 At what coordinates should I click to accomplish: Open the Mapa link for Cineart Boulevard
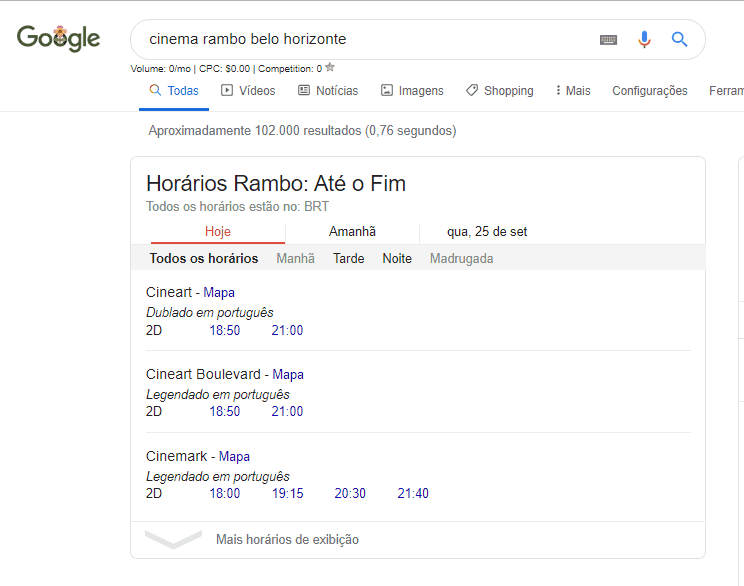coord(288,374)
